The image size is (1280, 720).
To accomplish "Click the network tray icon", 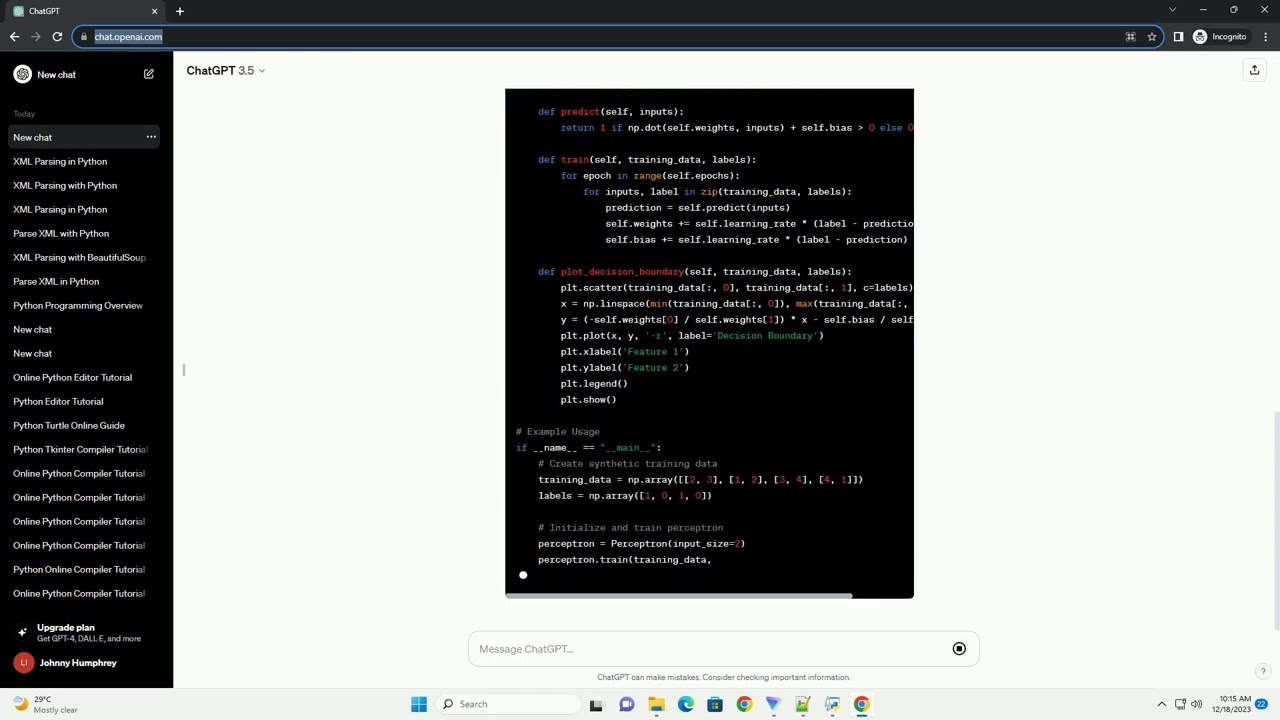I will pyautogui.click(x=1180, y=704).
